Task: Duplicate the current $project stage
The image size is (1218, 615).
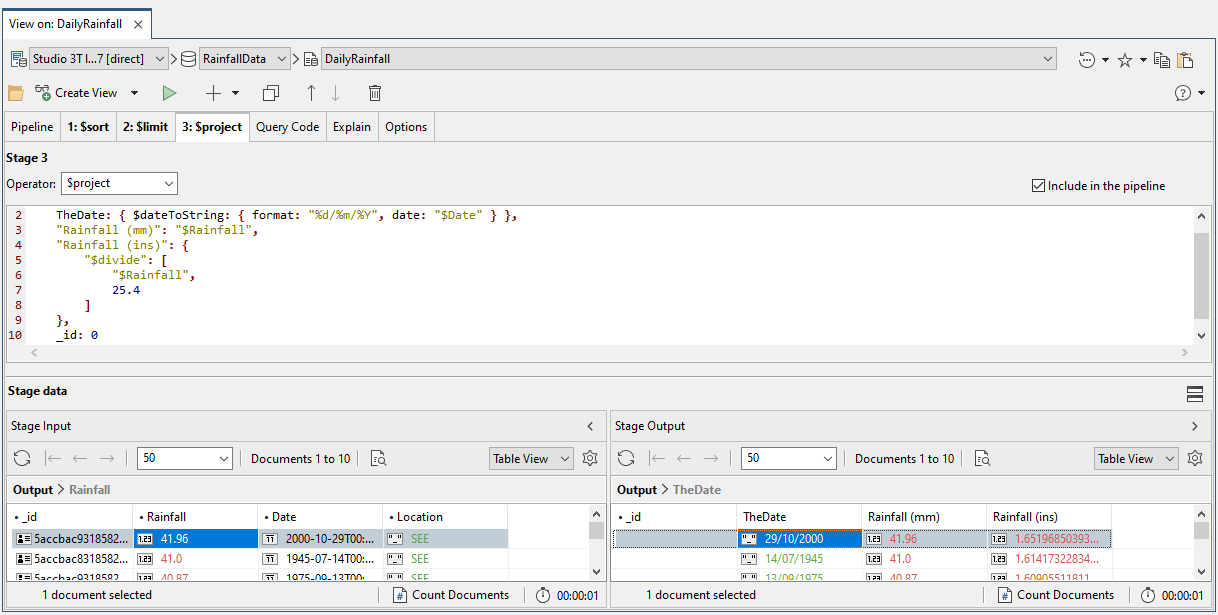Action: coord(270,92)
